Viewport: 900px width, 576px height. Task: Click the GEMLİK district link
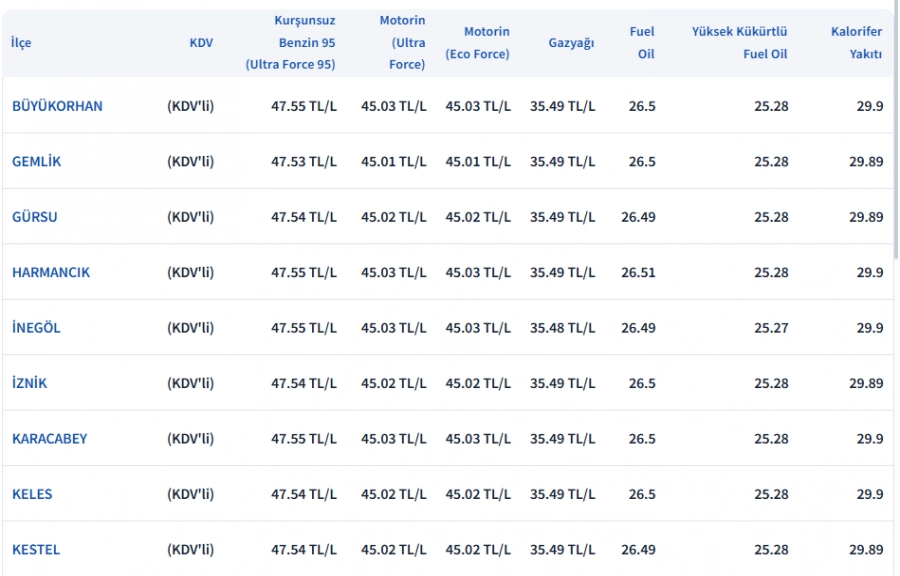click(x=36, y=161)
